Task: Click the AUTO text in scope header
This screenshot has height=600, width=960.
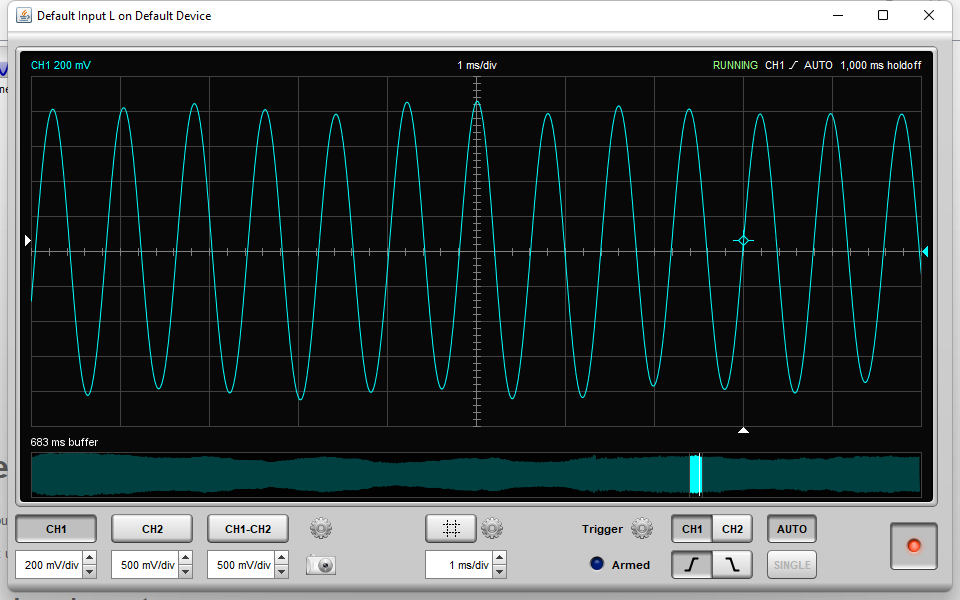Action: click(x=818, y=66)
